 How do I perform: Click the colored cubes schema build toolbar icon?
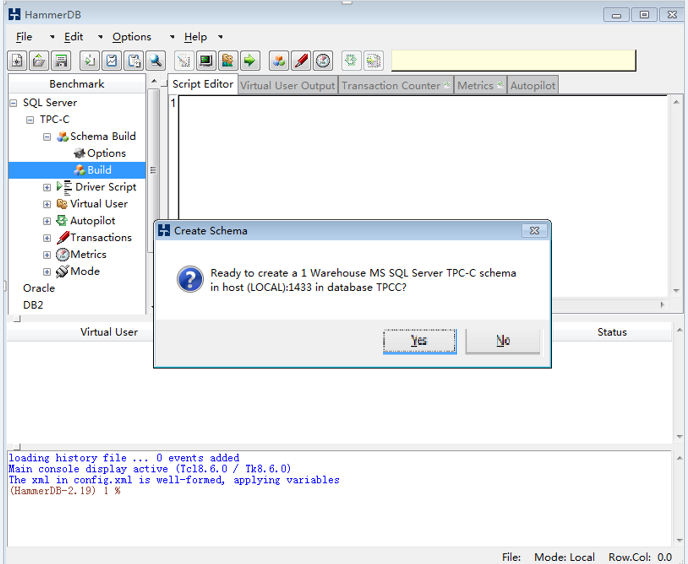(279, 61)
